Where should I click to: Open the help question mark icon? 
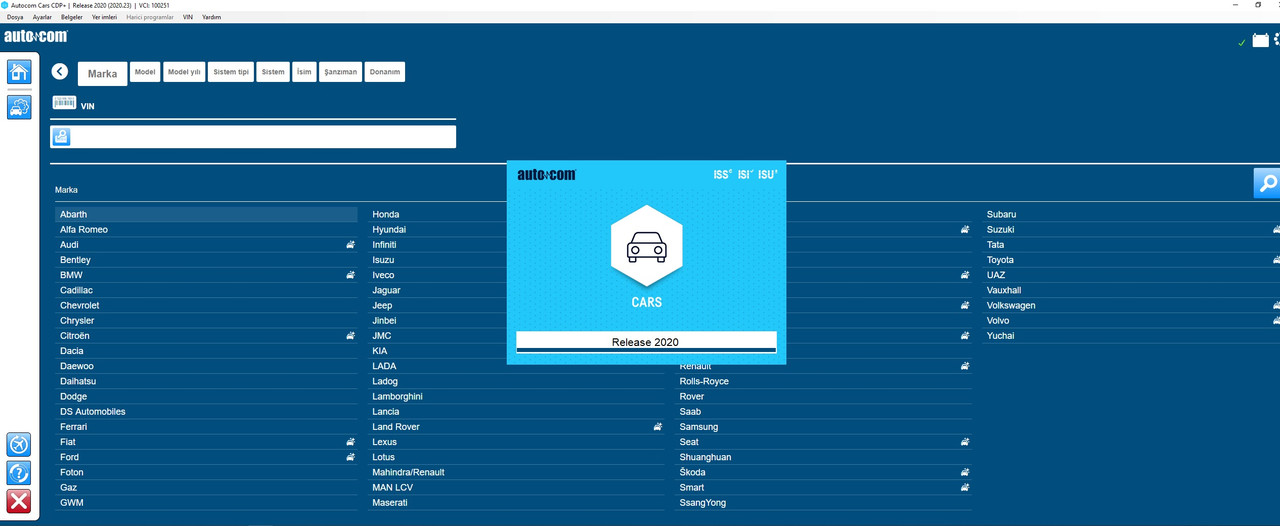[19, 473]
